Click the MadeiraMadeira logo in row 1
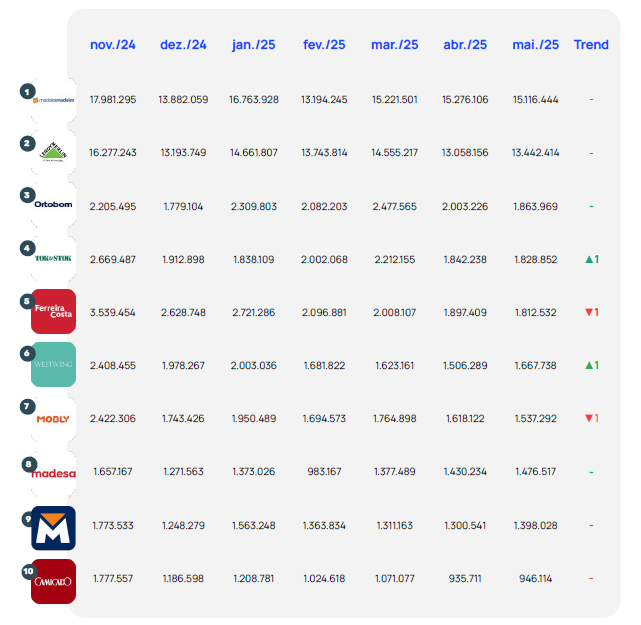The image size is (641, 625). [x=54, y=100]
